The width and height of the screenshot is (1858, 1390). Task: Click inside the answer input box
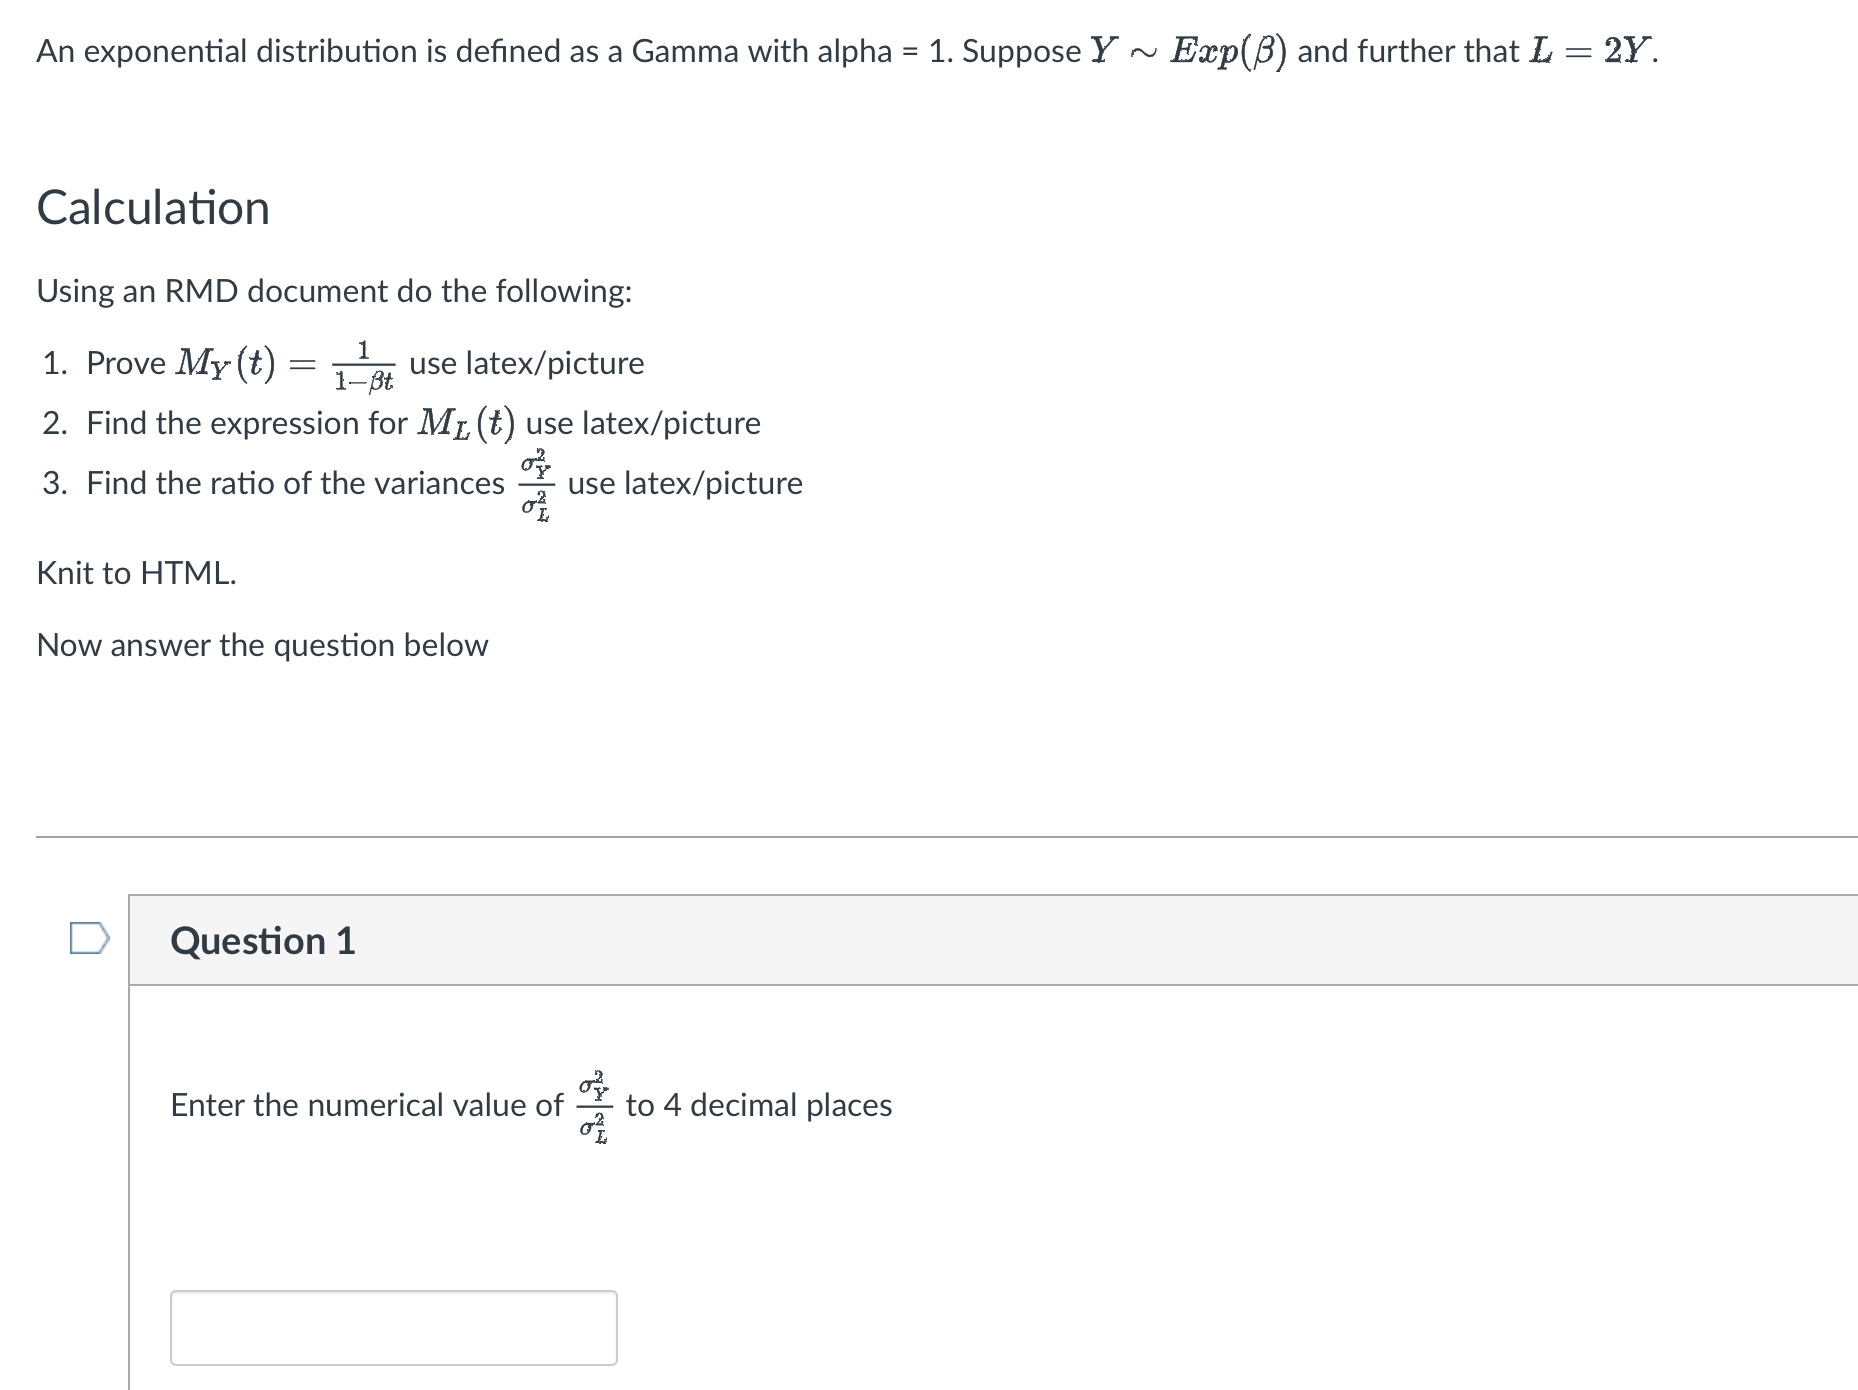[394, 1327]
